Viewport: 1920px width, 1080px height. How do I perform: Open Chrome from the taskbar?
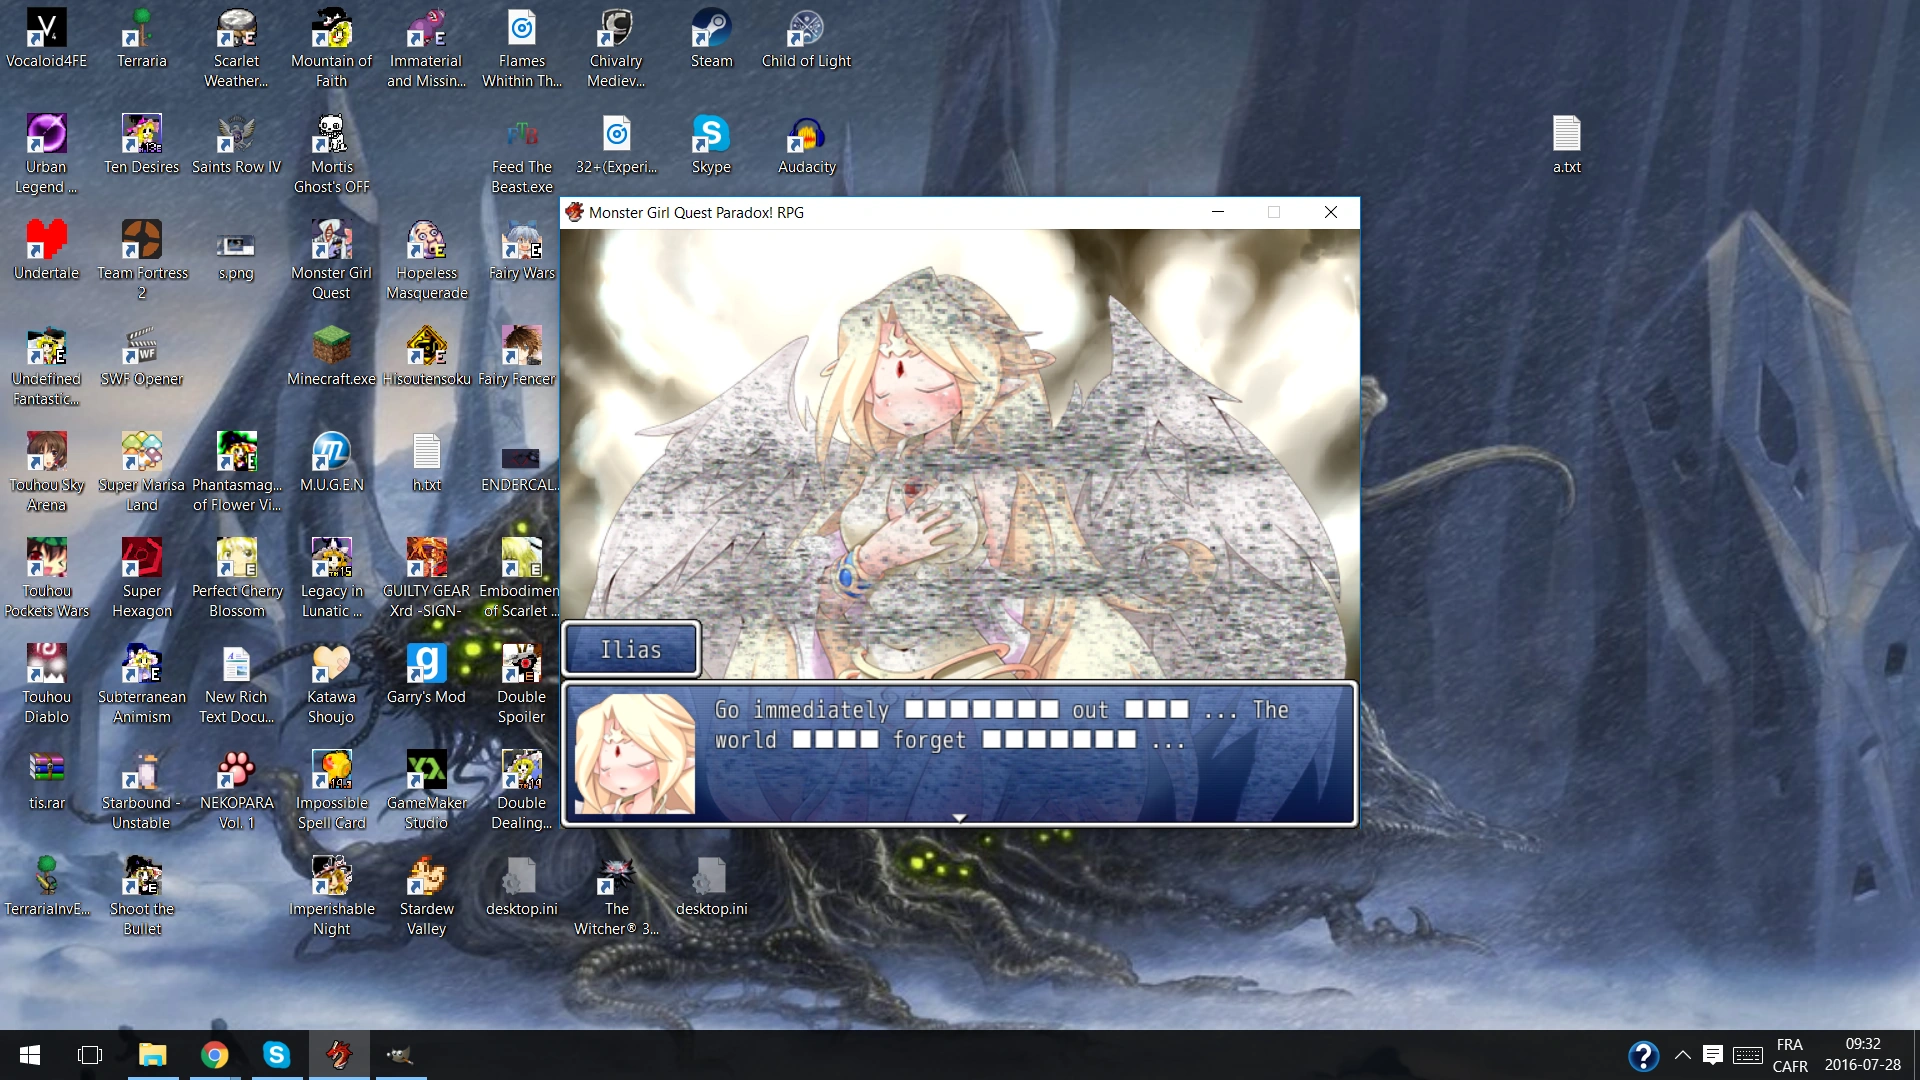pos(214,1055)
